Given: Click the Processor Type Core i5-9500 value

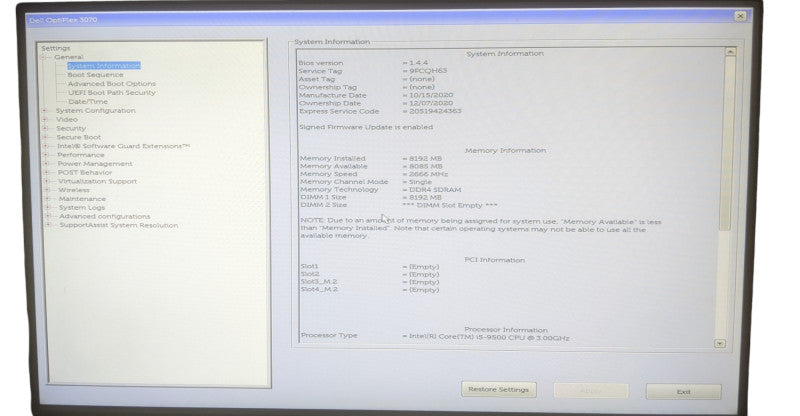Looking at the screenshot, I should [x=489, y=338].
